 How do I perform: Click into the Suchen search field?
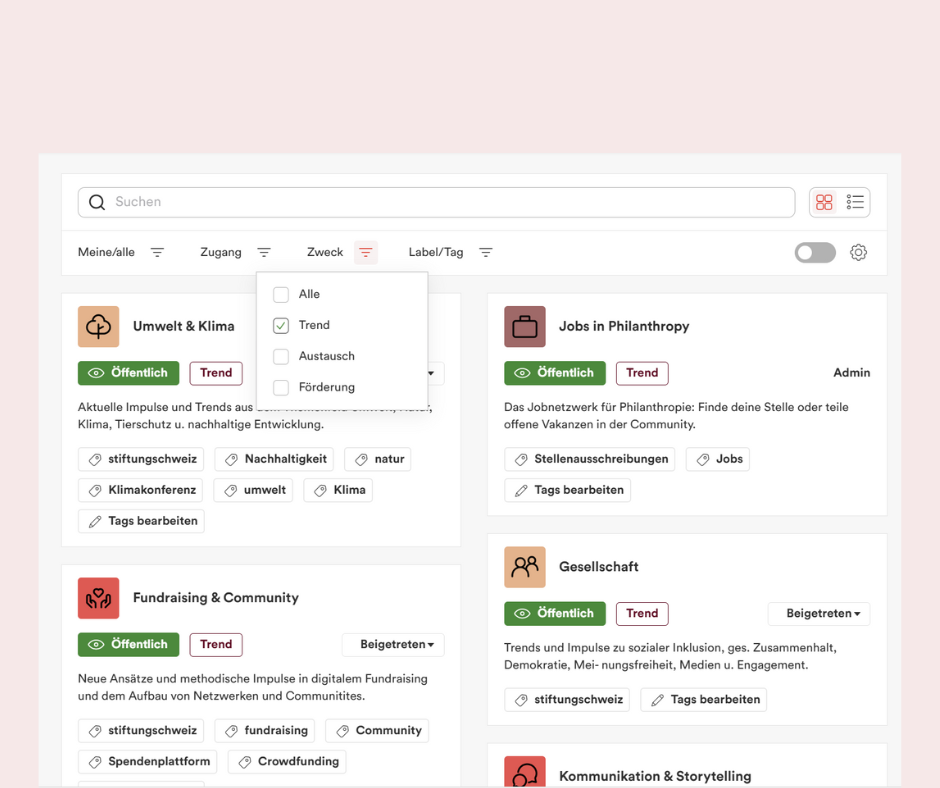[x=440, y=202]
